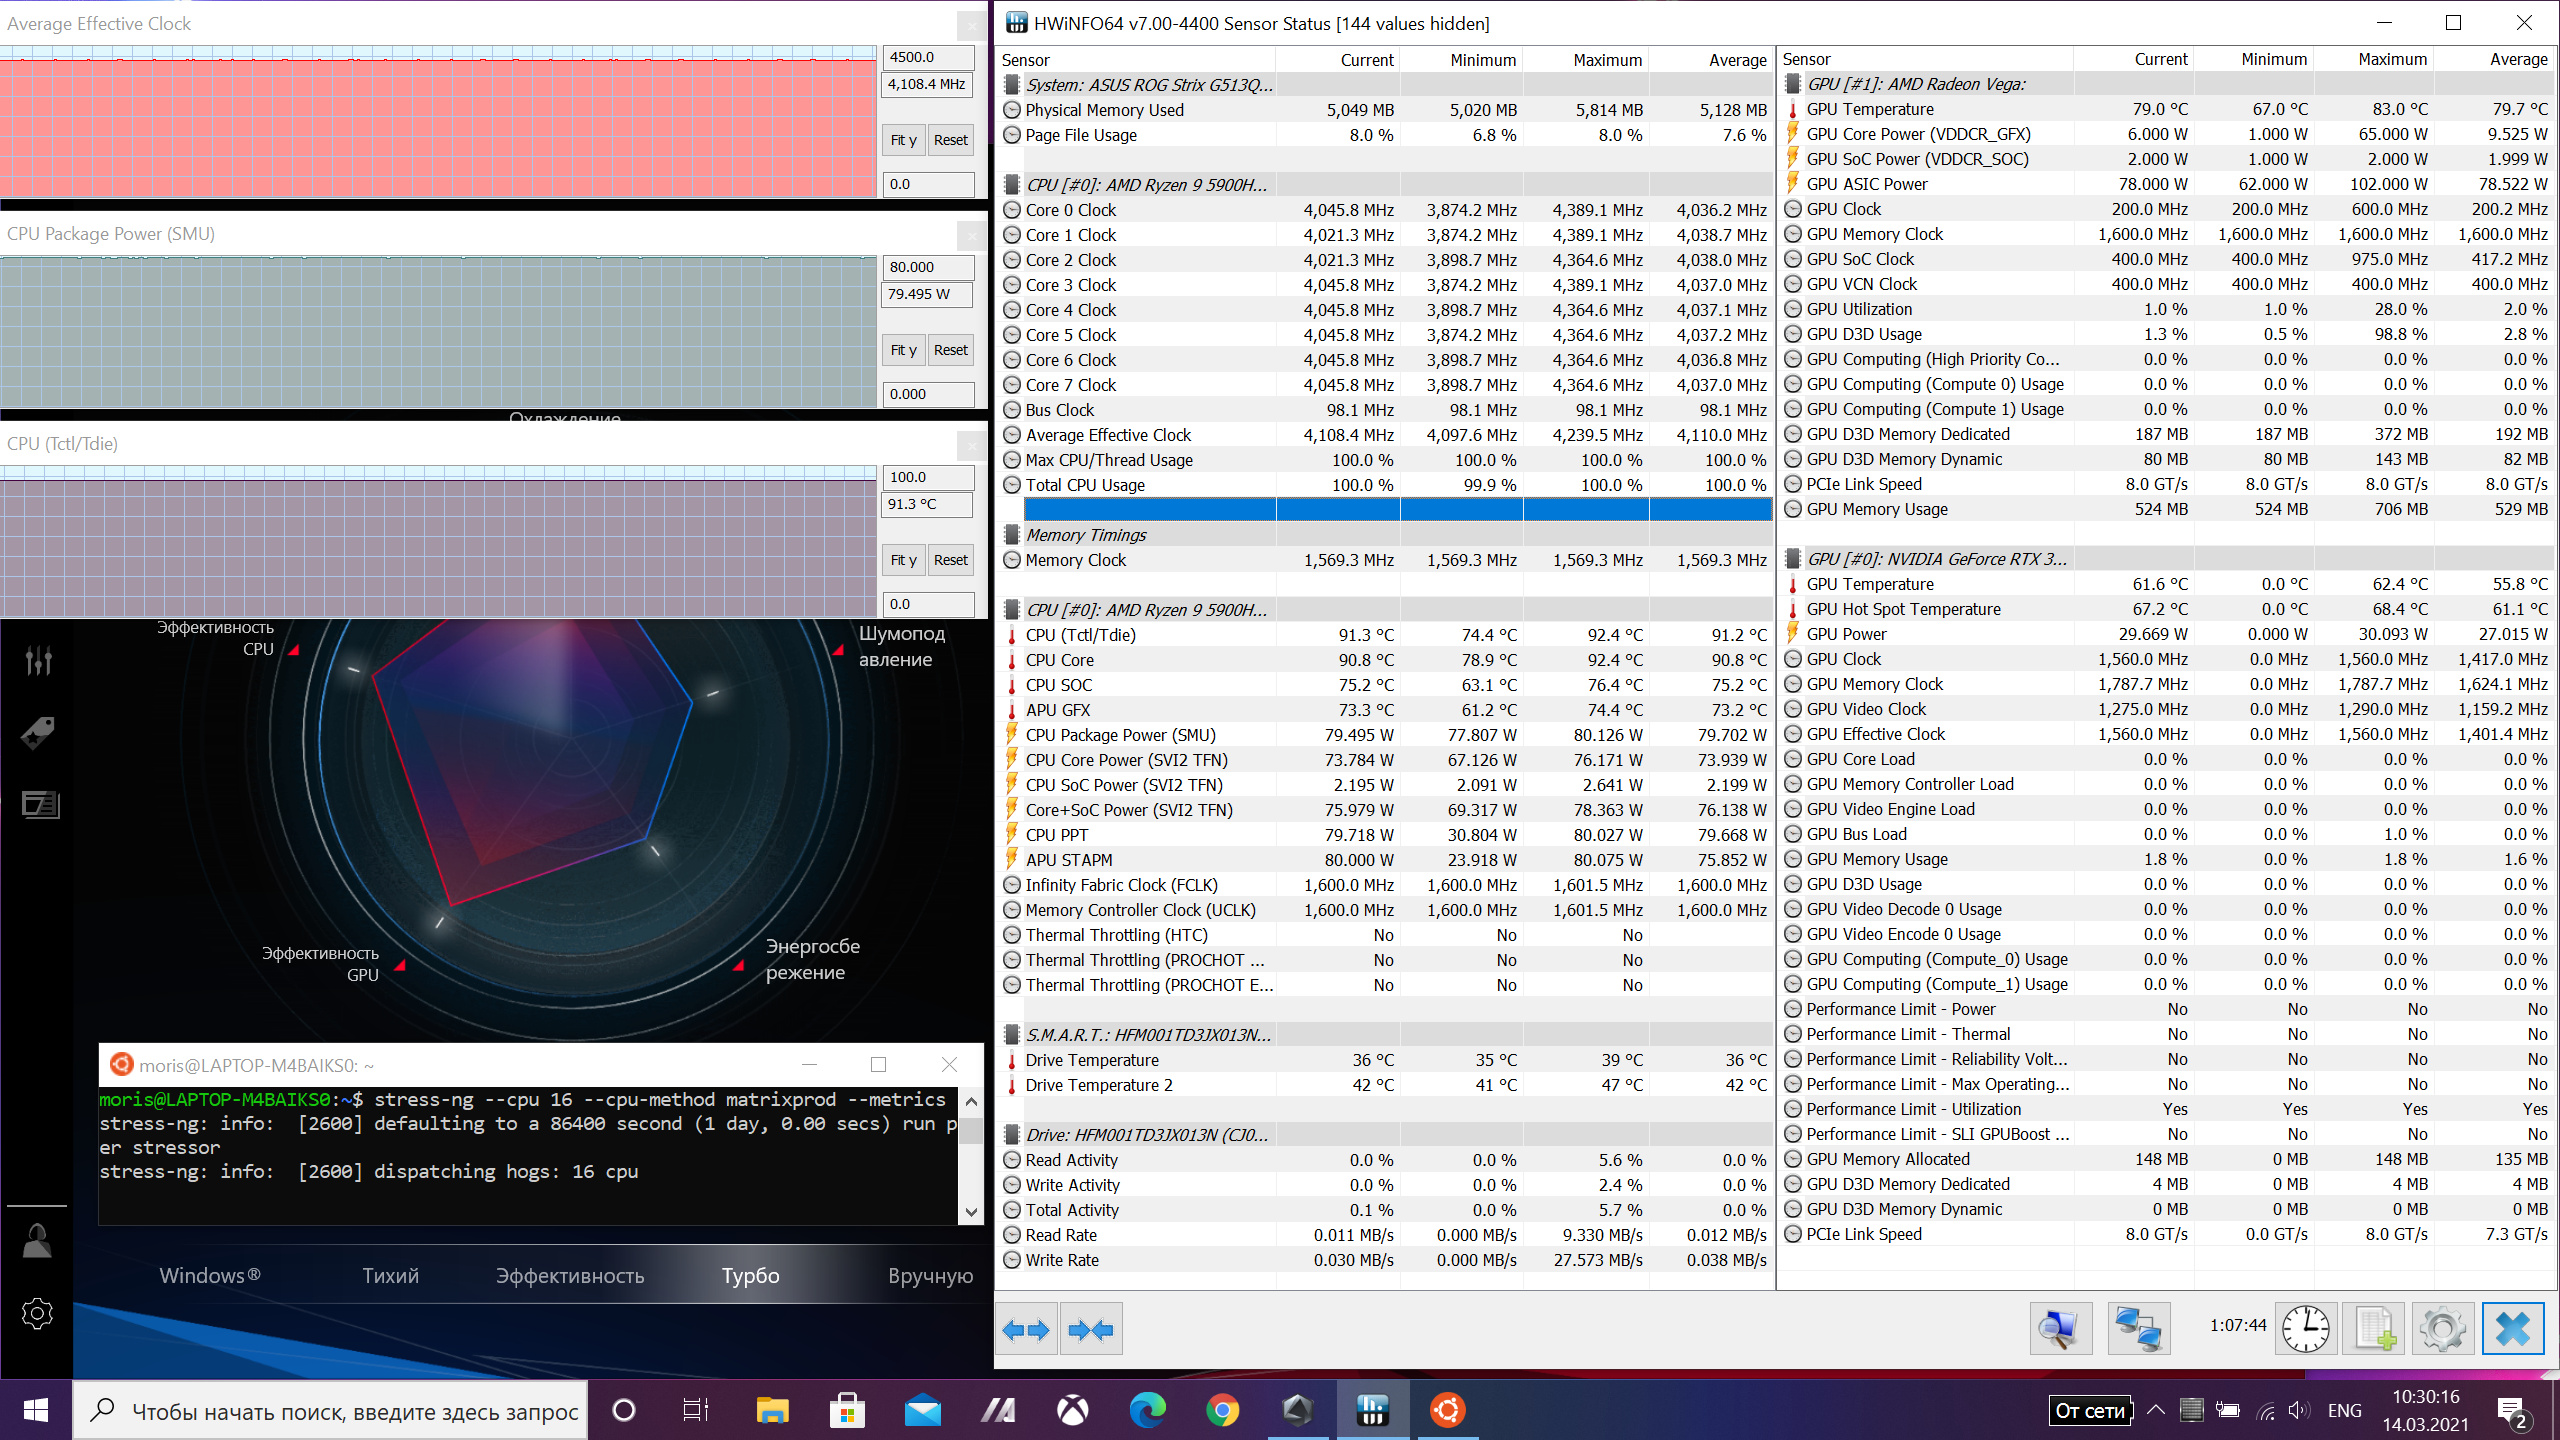Image resolution: width=2560 pixels, height=1440 pixels.
Task: Select the Windows® fan profile
Action: (210, 1275)
